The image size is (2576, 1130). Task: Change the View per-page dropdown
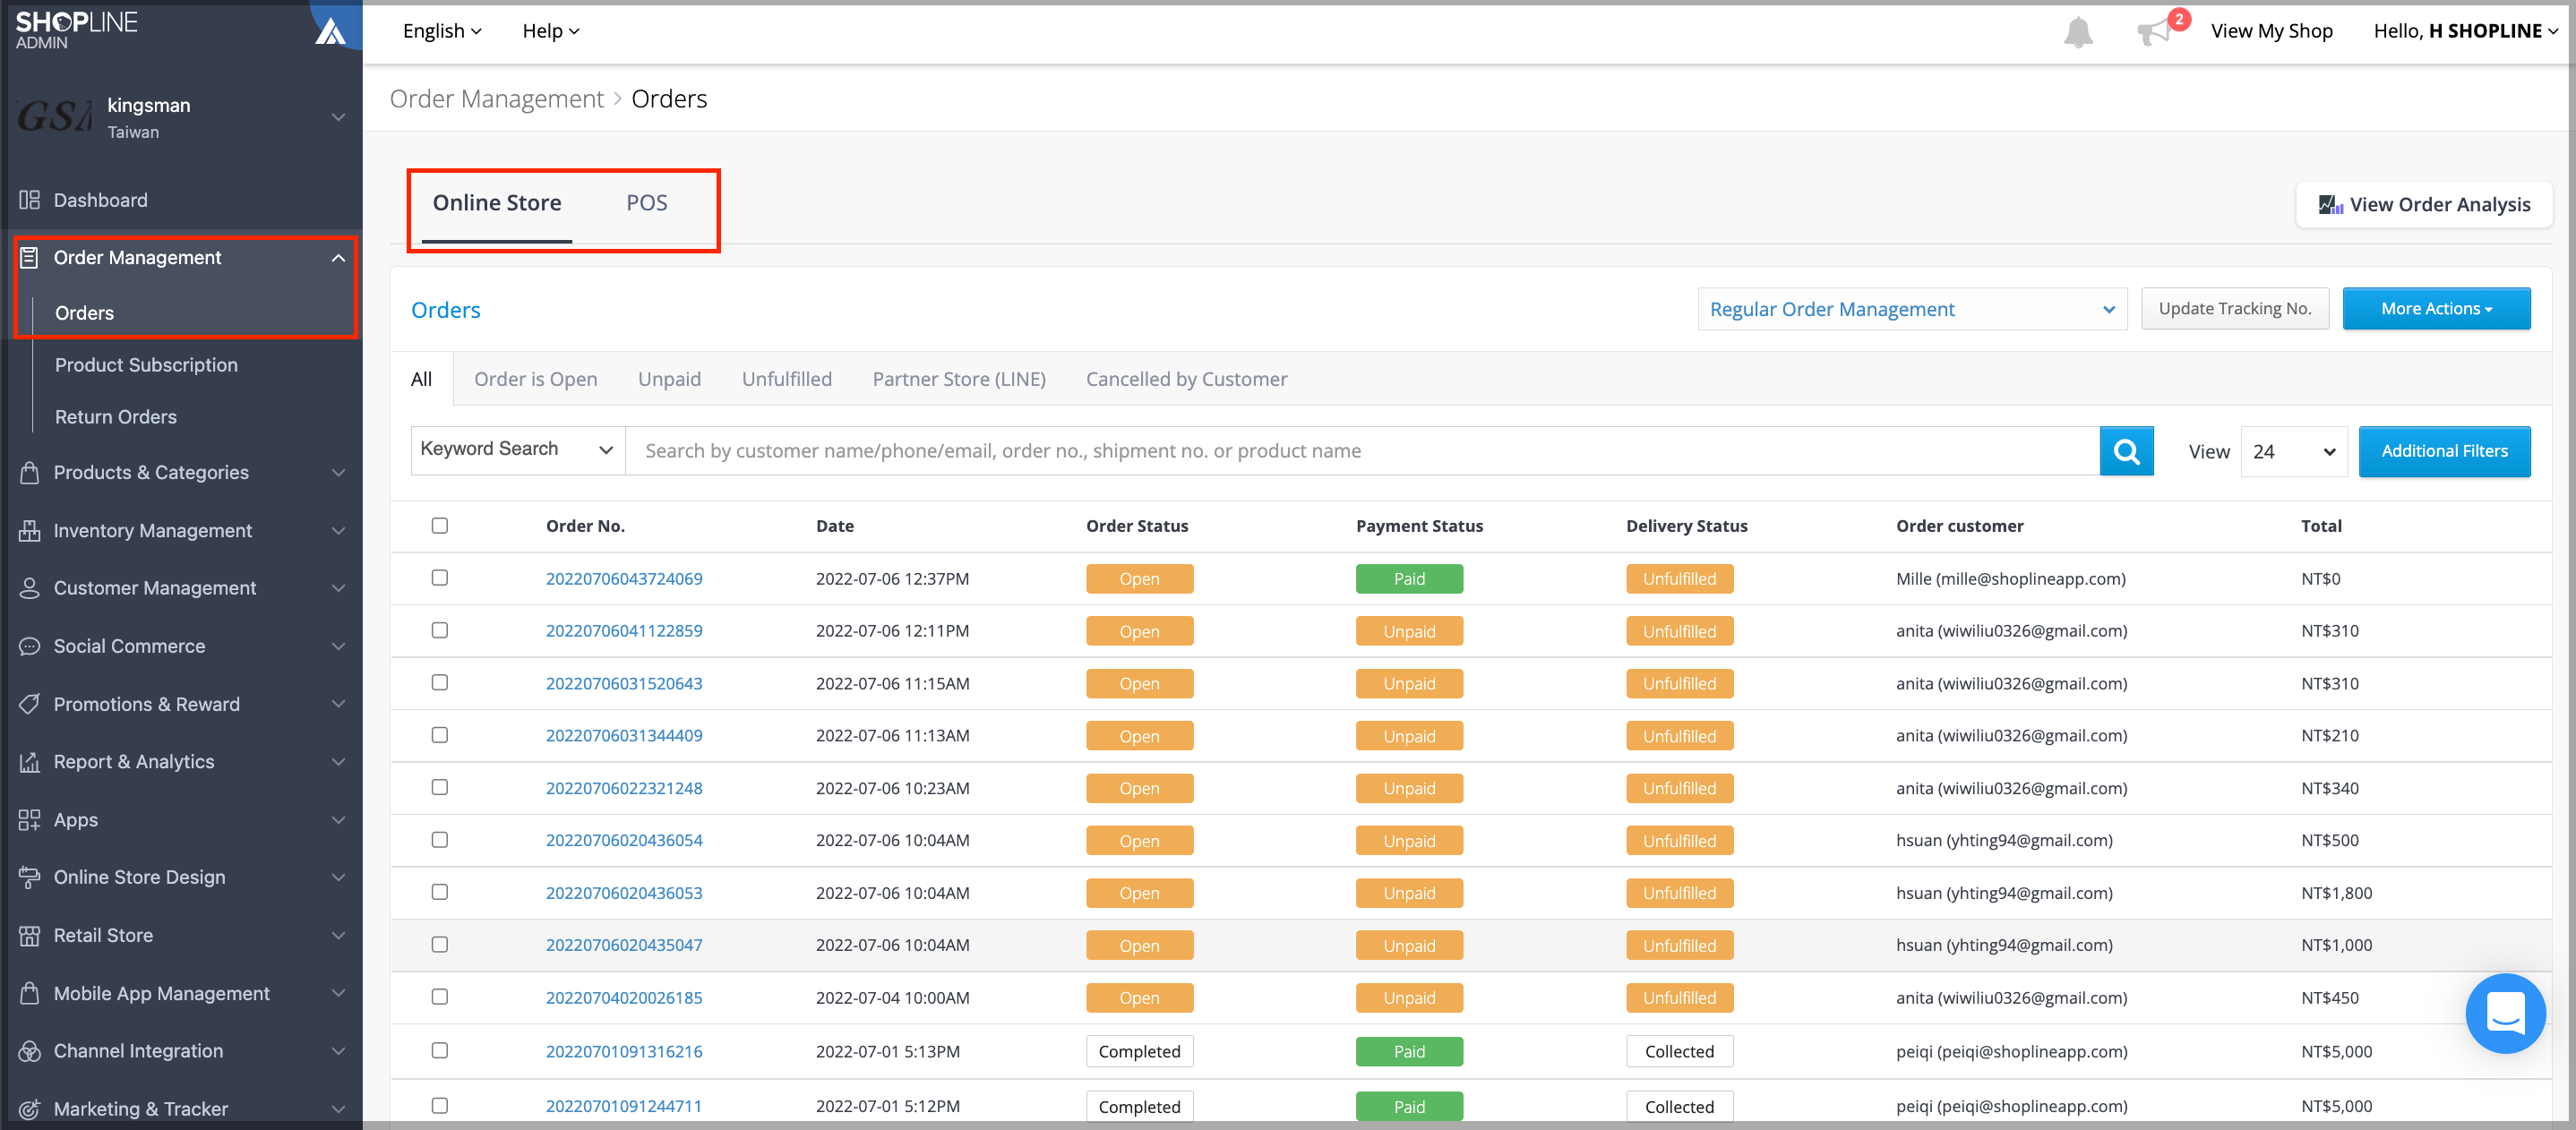click(2294, 451)
